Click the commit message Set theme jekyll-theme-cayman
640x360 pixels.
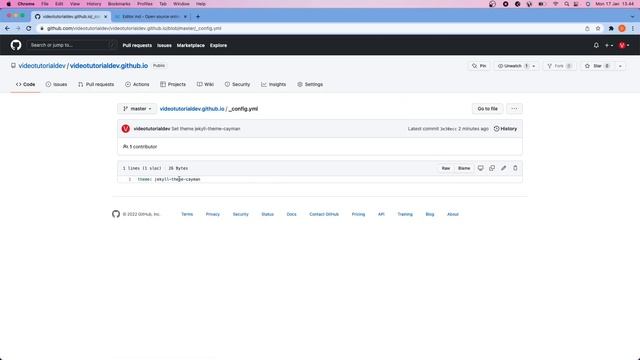206,129
